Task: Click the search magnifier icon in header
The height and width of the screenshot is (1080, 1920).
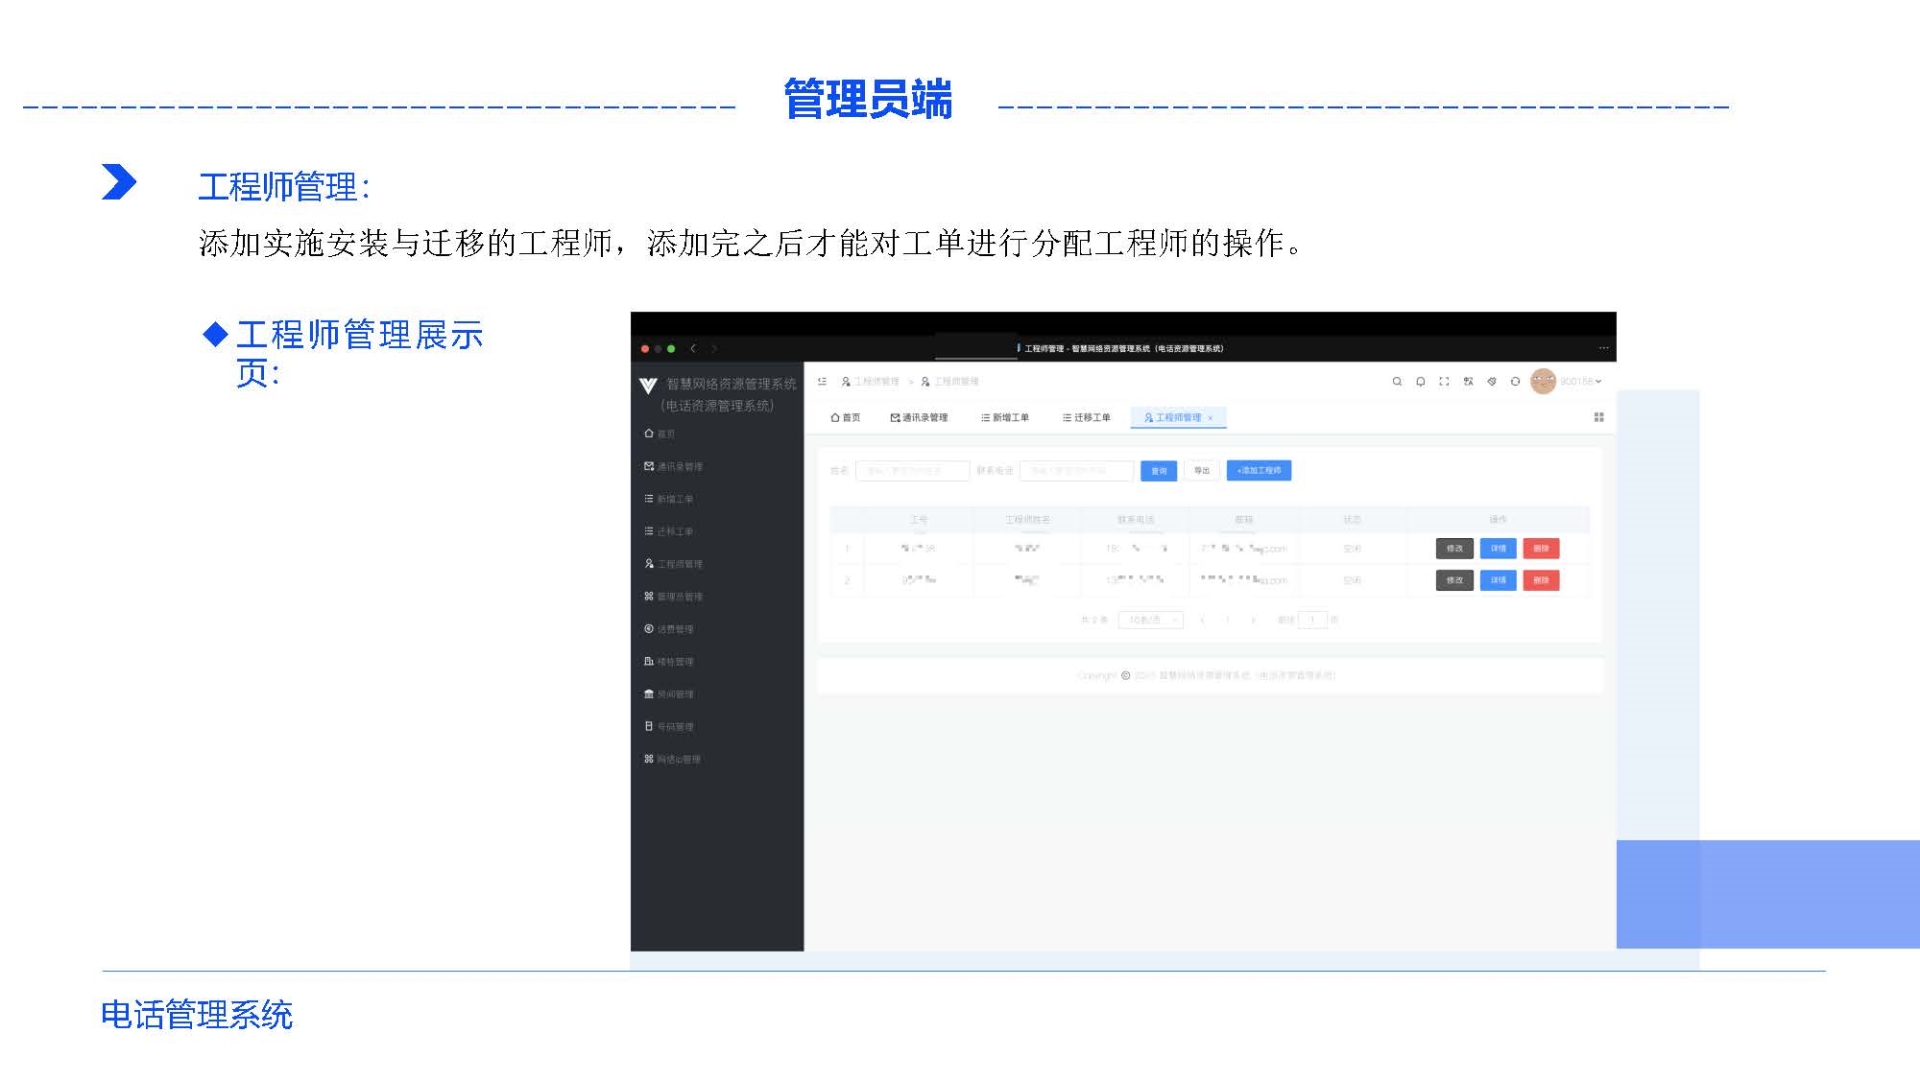Action: tap(1397, 382)
